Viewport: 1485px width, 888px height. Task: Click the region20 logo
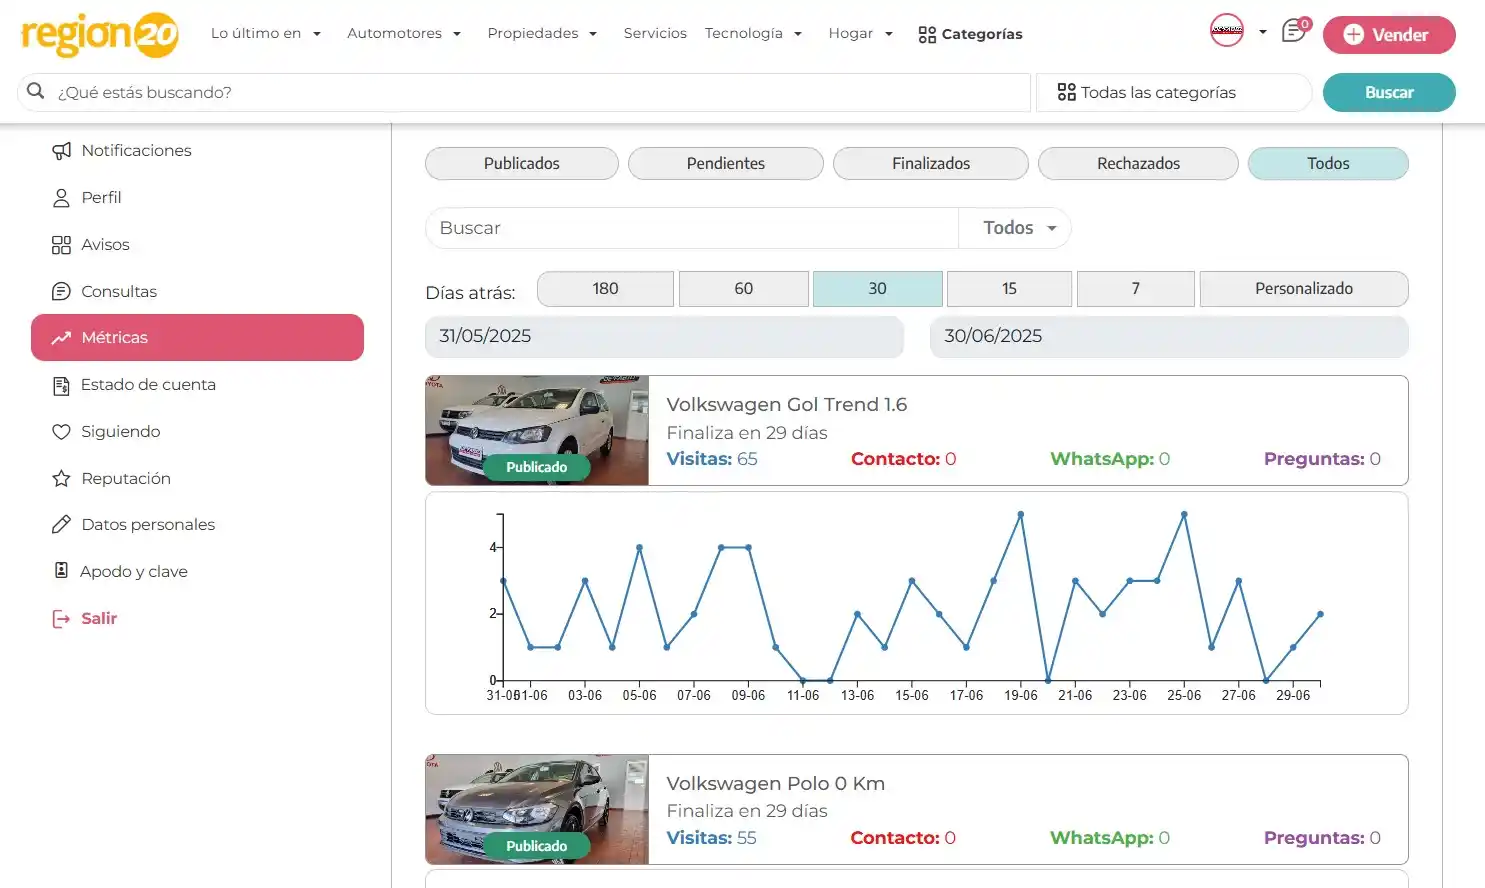pos(99,35)
